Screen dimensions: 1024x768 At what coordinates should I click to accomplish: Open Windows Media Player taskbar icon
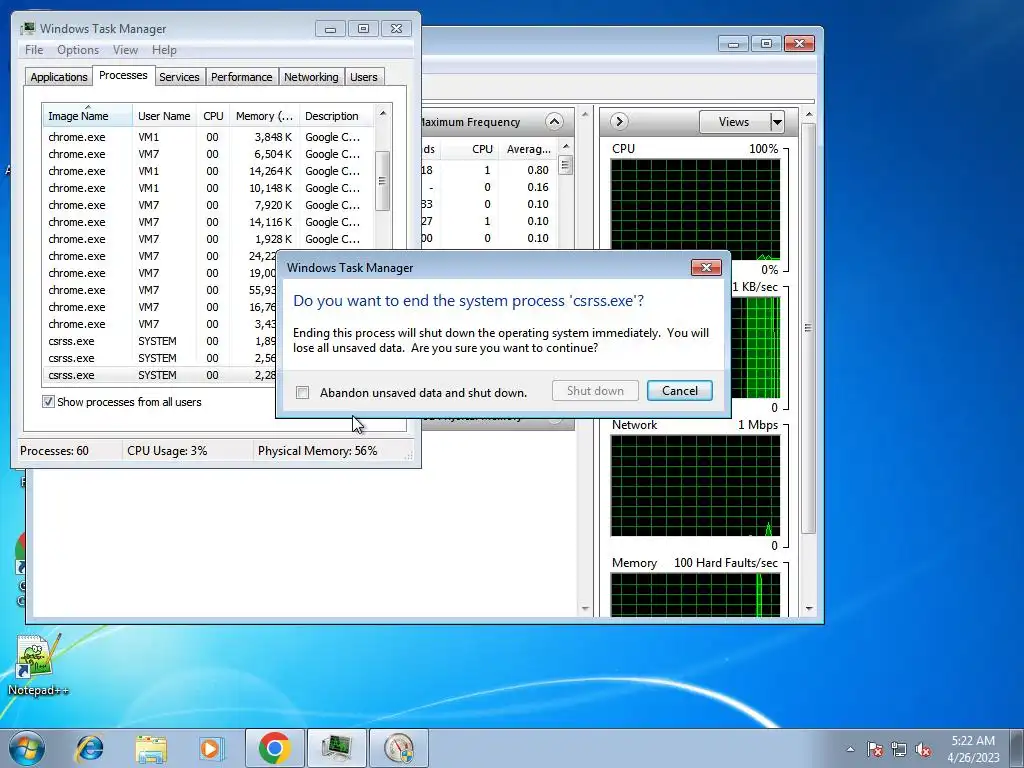tap(212, 748)
